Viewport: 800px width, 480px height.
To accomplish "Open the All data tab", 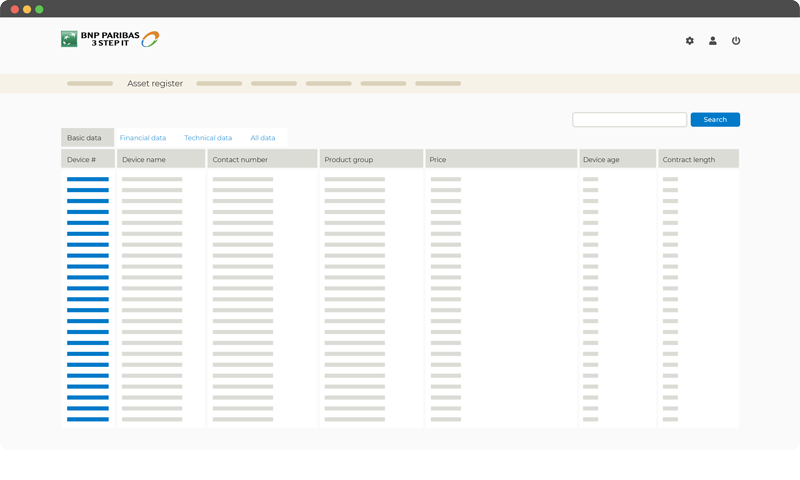I will coord(262,138).
